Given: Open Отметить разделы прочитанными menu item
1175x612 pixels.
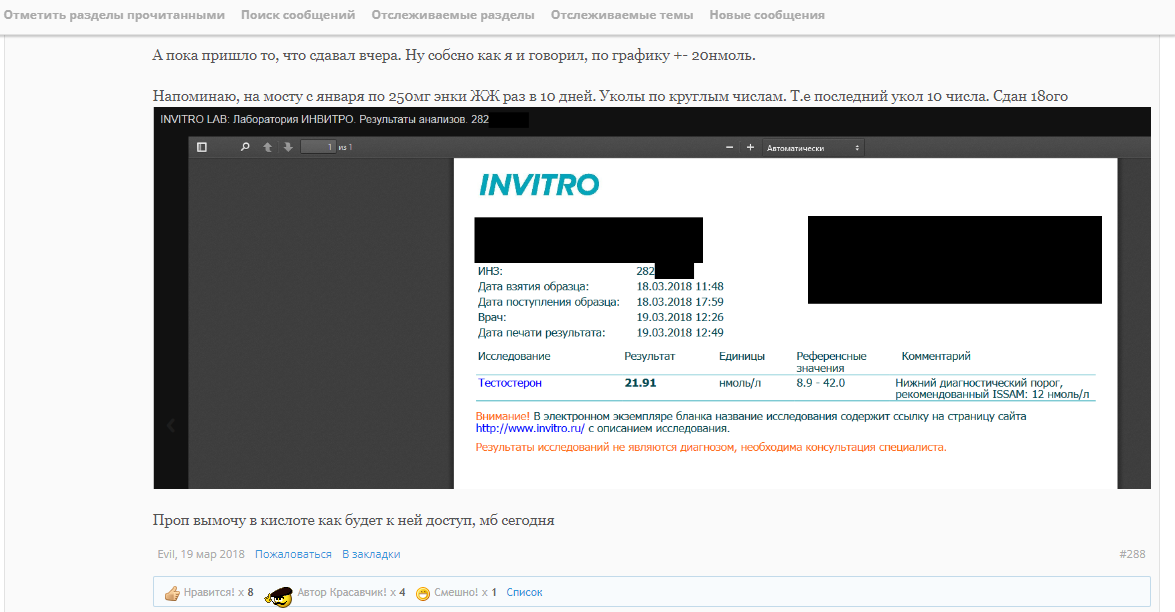Looking at the screenshot, I should coord(114,15).
